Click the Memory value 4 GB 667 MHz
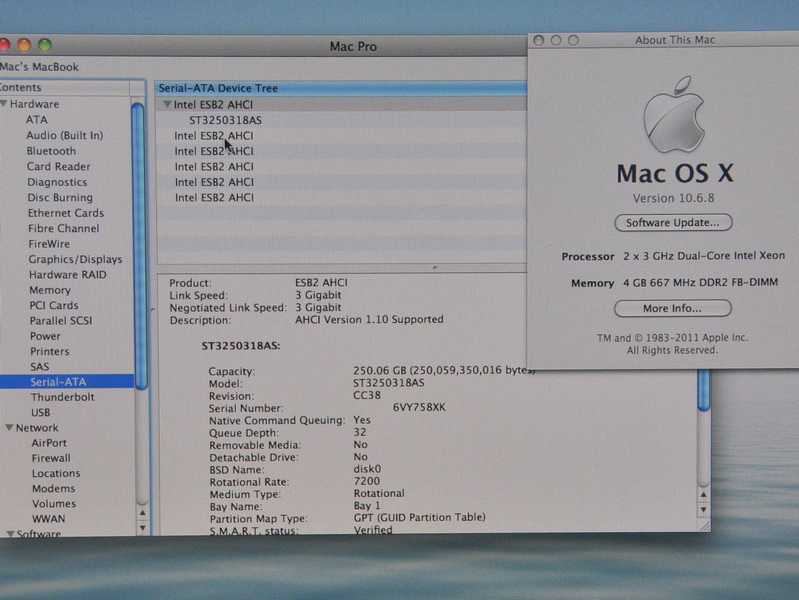 click(x=701, y=282)
